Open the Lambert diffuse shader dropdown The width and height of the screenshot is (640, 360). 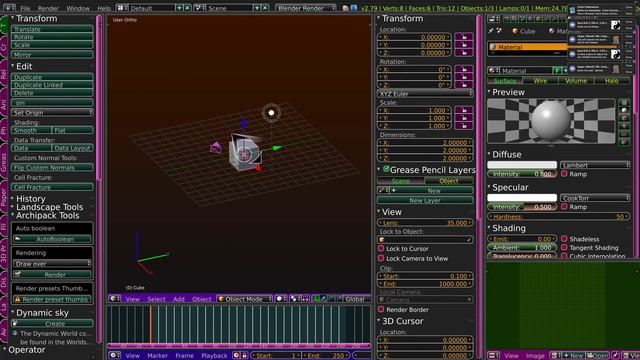click(x=595, y=165)
